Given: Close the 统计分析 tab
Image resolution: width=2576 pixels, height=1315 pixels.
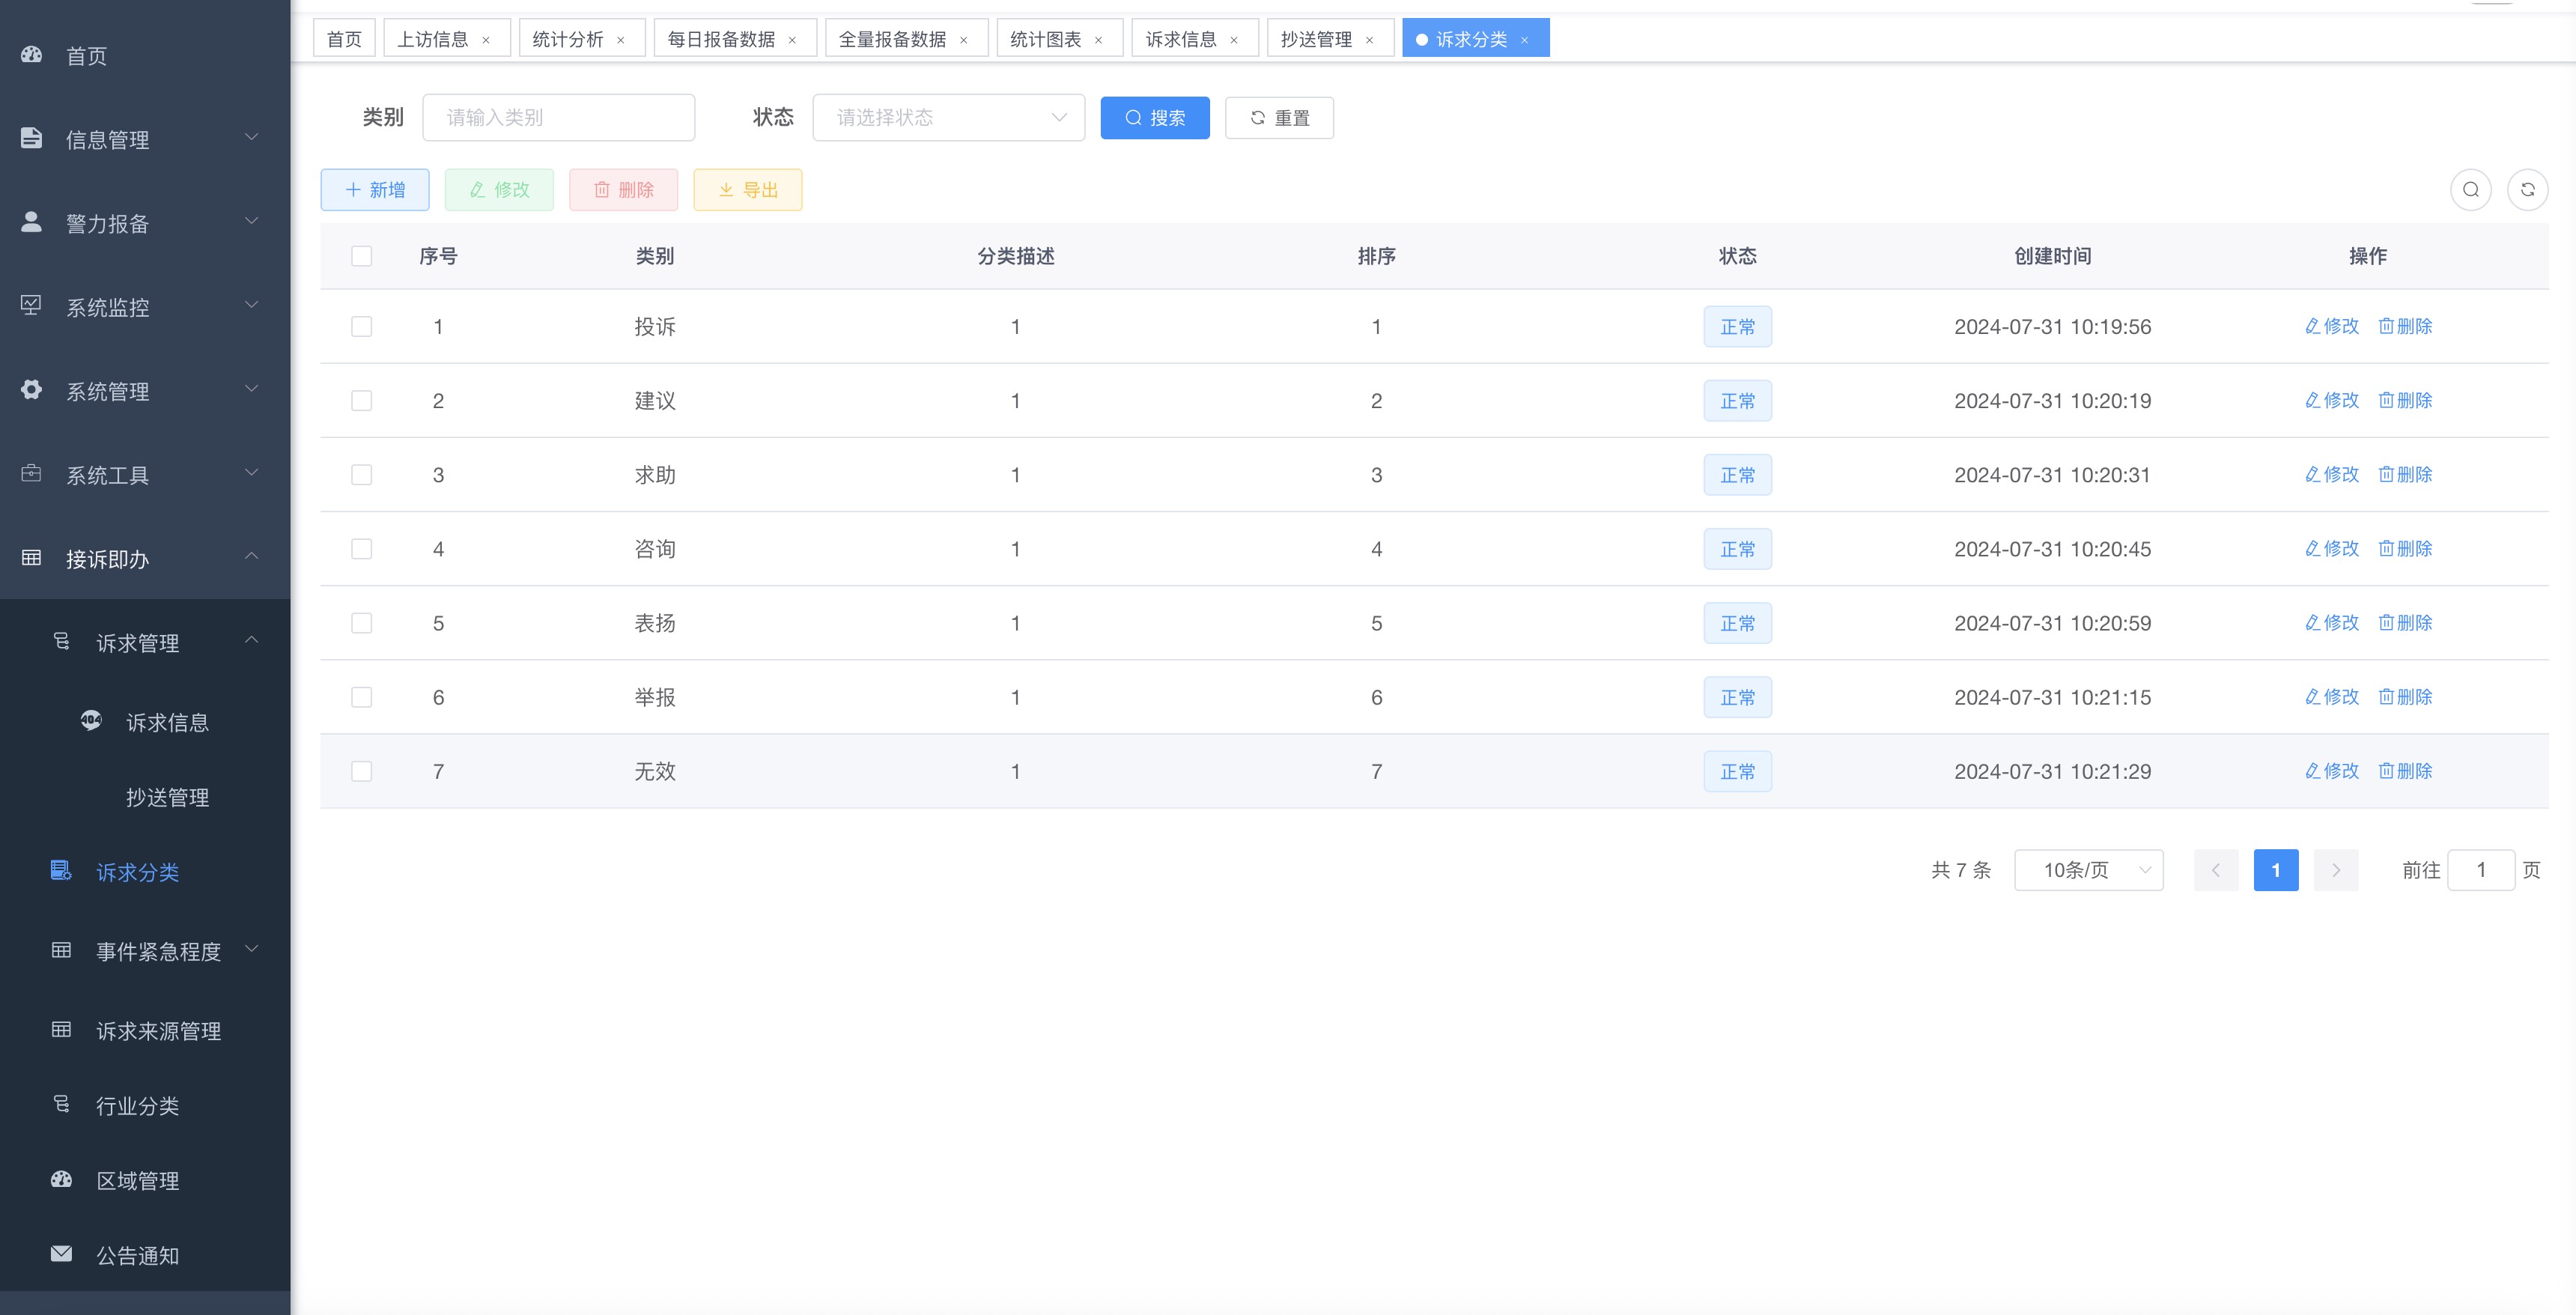Looking at the screenshot, I should point(621,40).
